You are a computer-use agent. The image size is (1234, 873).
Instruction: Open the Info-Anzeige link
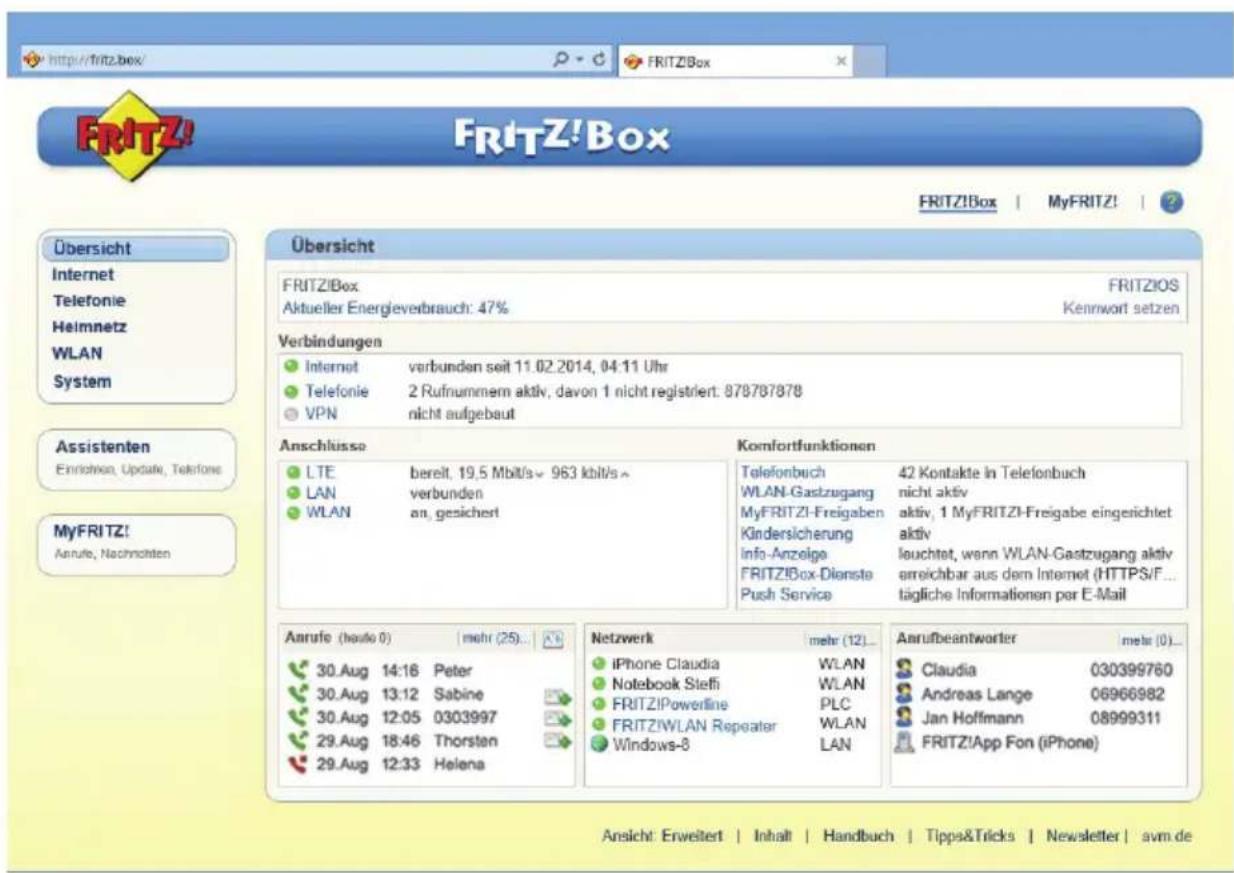point(784,553)
